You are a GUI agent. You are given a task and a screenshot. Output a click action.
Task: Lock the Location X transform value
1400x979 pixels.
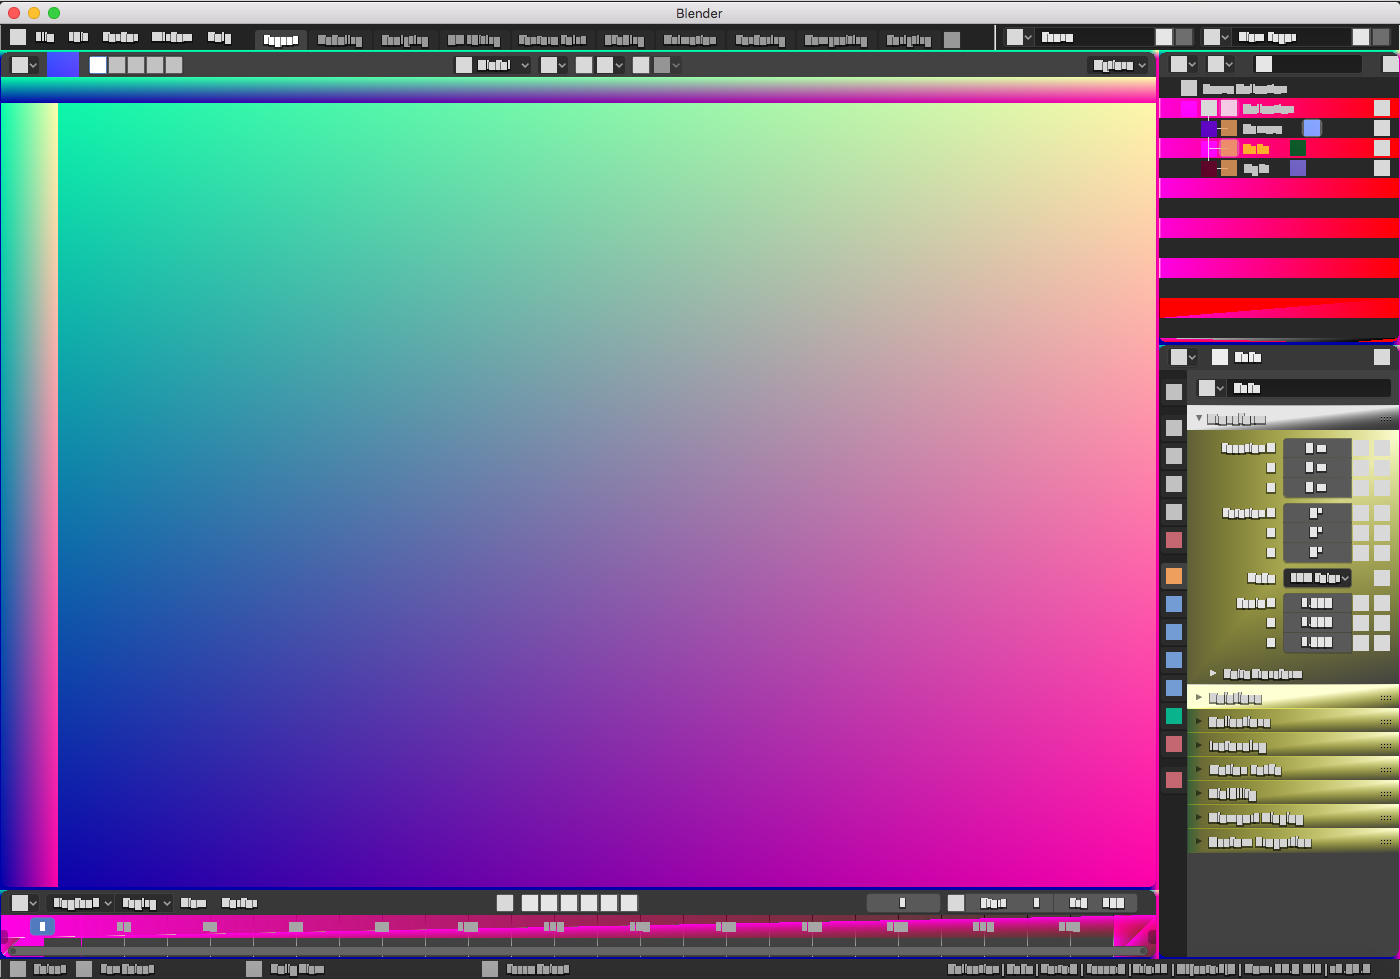[x=1361, y=448]
